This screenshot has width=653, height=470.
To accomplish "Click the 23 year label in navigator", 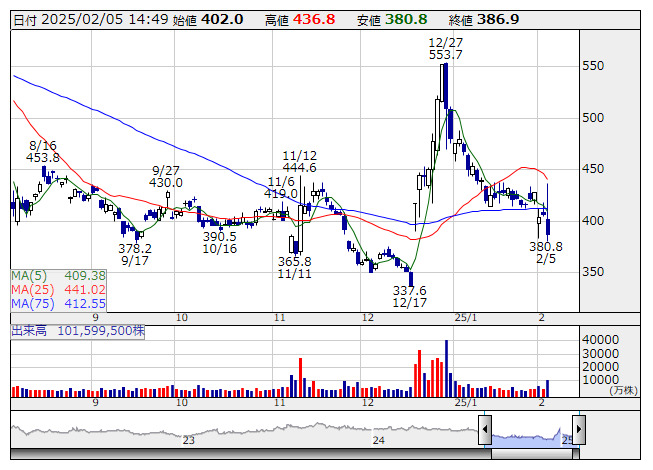I will (x=188, y=439).
